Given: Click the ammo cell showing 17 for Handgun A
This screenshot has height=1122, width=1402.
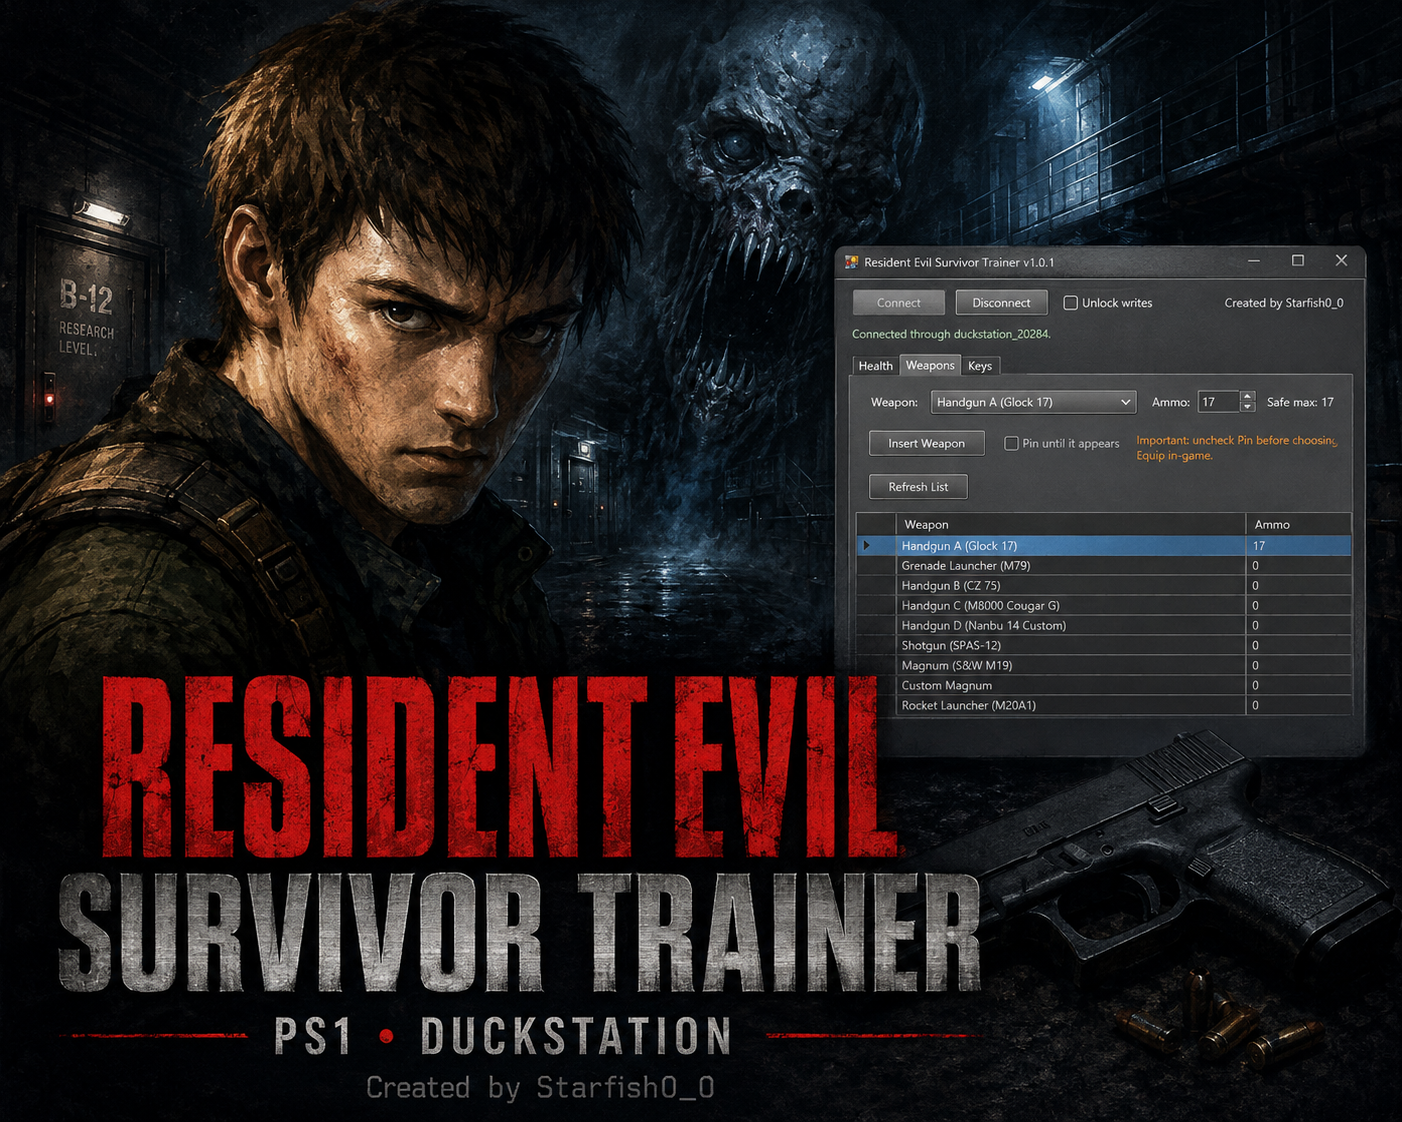Looking at the screenshot, I should (1298, 546).
